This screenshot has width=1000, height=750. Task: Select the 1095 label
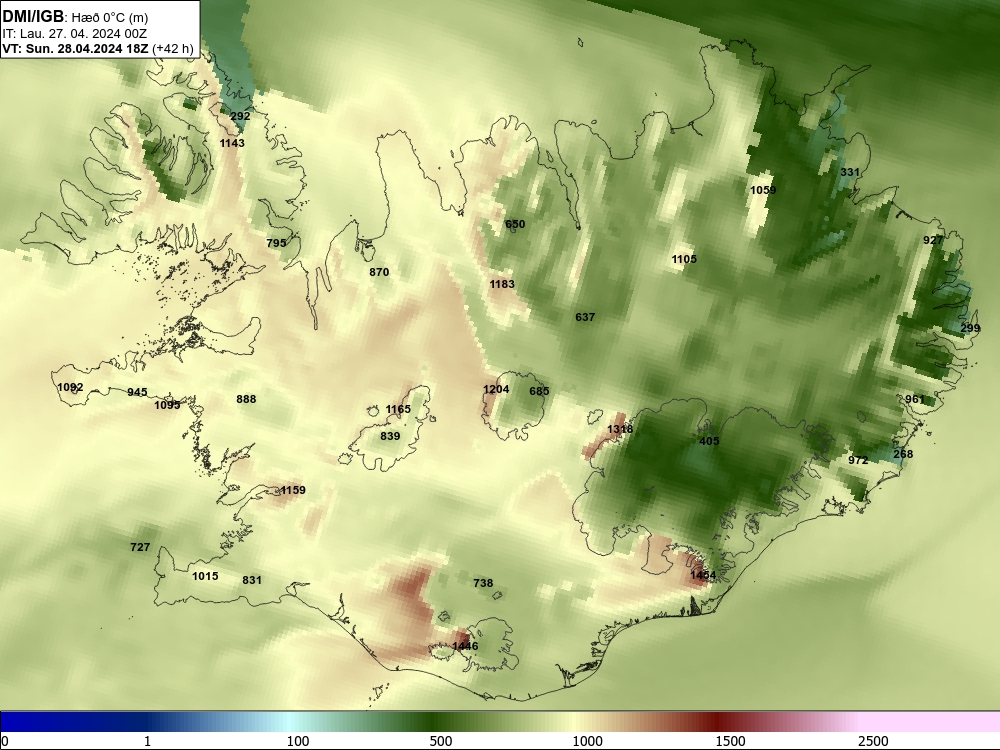coord(167,405)
